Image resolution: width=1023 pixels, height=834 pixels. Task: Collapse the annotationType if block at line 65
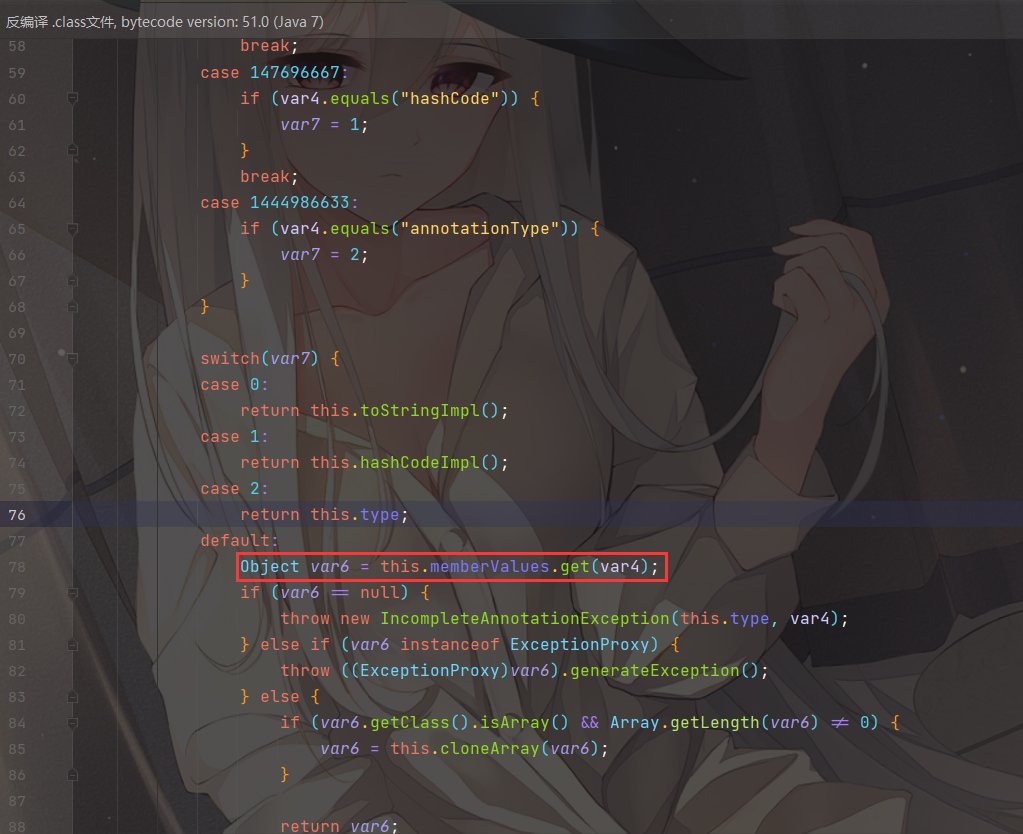[72, 229]
